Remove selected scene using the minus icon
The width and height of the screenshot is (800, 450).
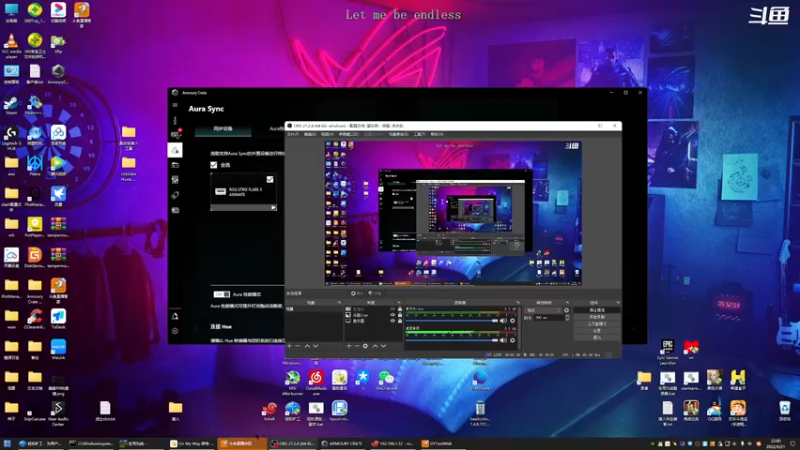point(297,346)
